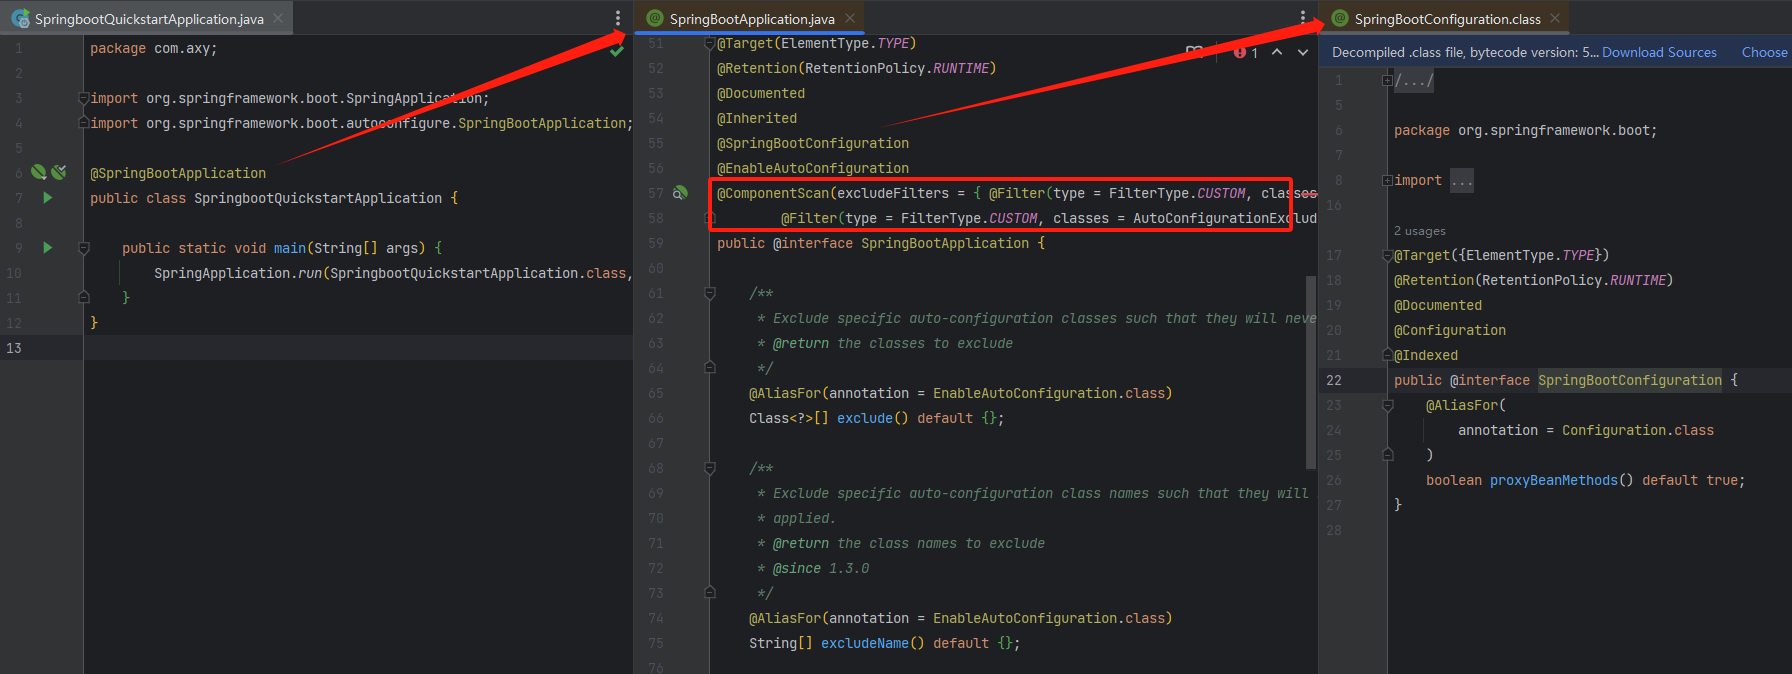Open middle editor kebab options menu

click(x=1302, y=18)
